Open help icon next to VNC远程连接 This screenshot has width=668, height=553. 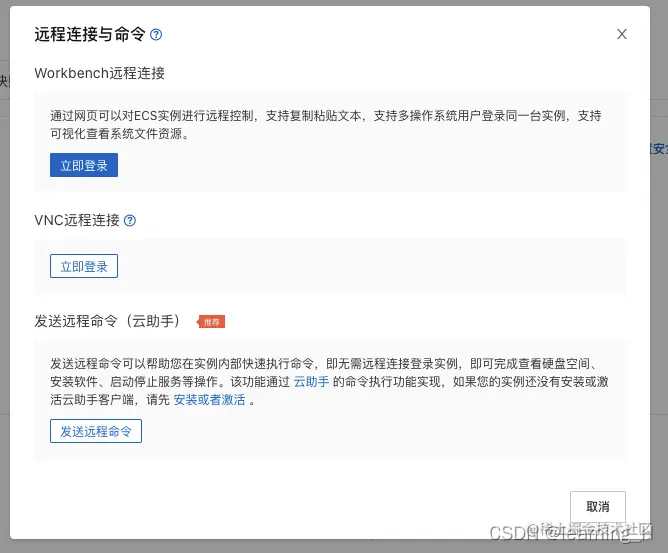coord(130,221)
